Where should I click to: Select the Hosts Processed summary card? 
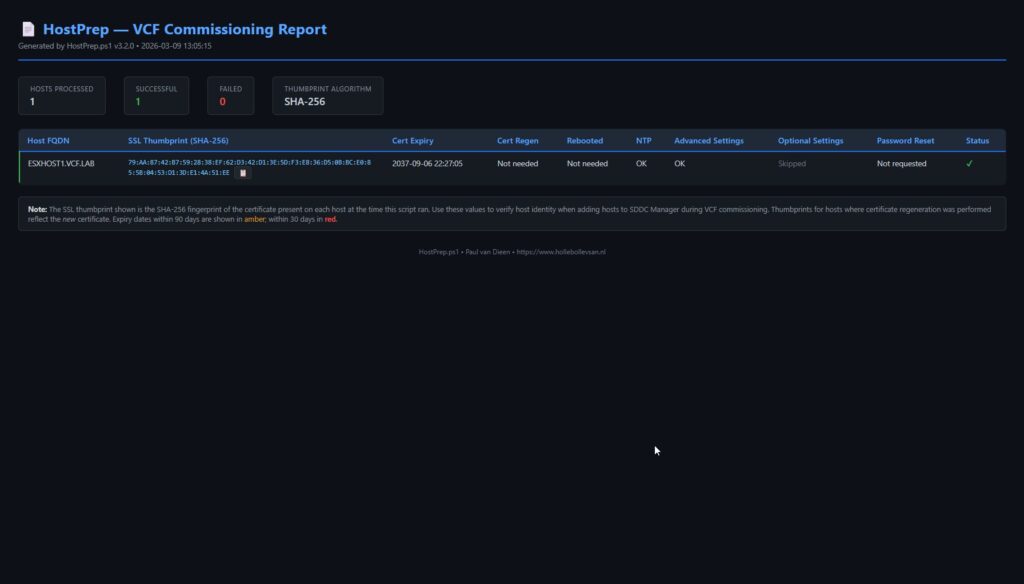(62, 95)
